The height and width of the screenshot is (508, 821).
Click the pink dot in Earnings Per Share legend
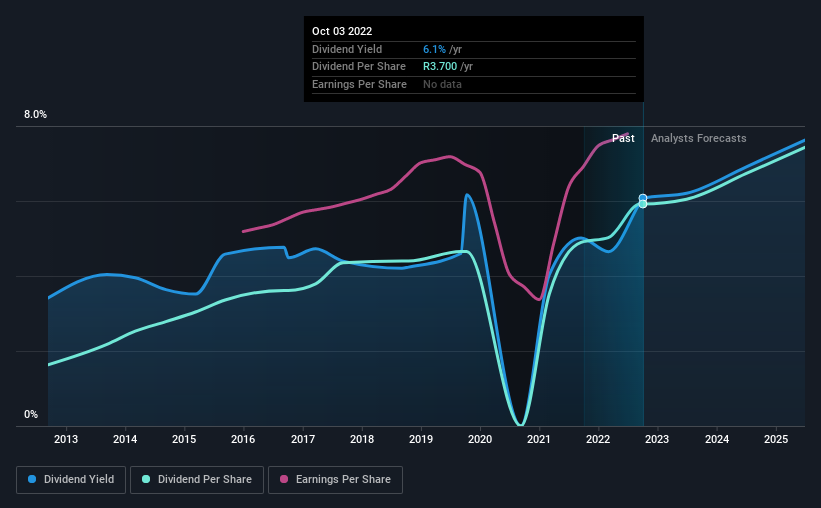coord(284,479)
